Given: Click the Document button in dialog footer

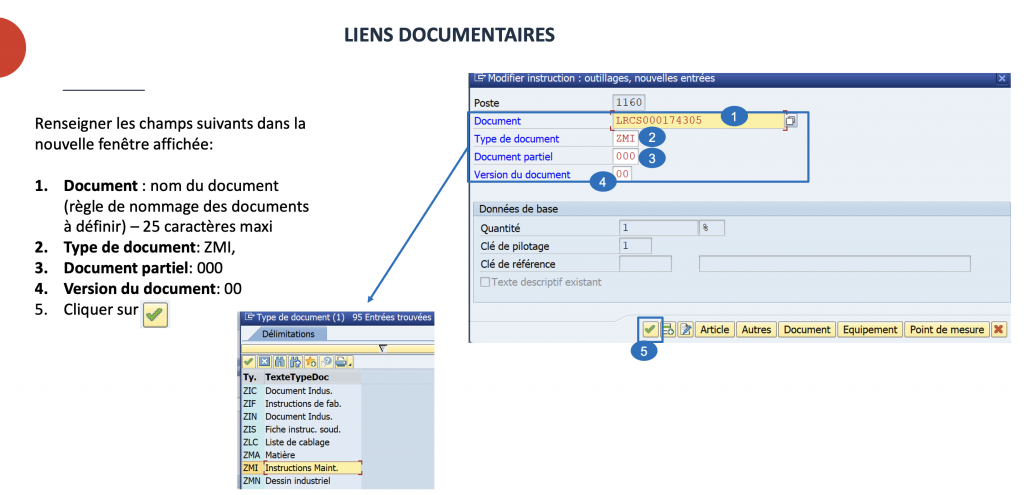Looking at the screenshot, I should coord(806,329).
